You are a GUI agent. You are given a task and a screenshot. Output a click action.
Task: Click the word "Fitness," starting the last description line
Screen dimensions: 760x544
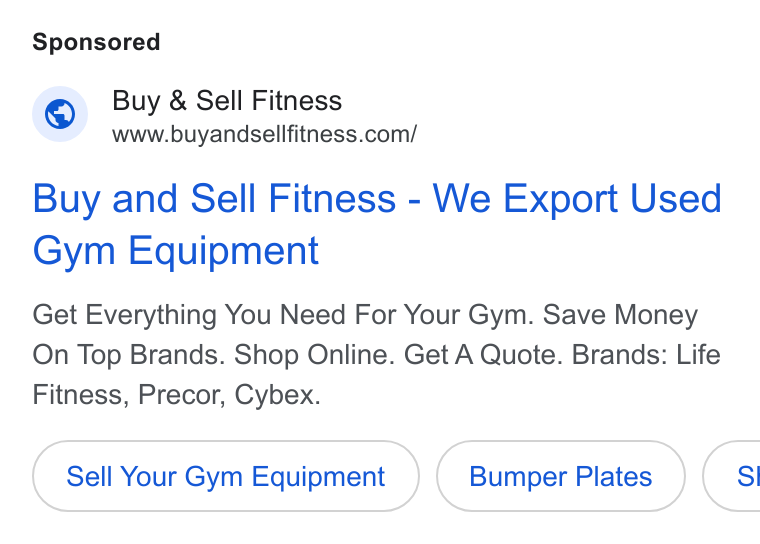[81, 395]
